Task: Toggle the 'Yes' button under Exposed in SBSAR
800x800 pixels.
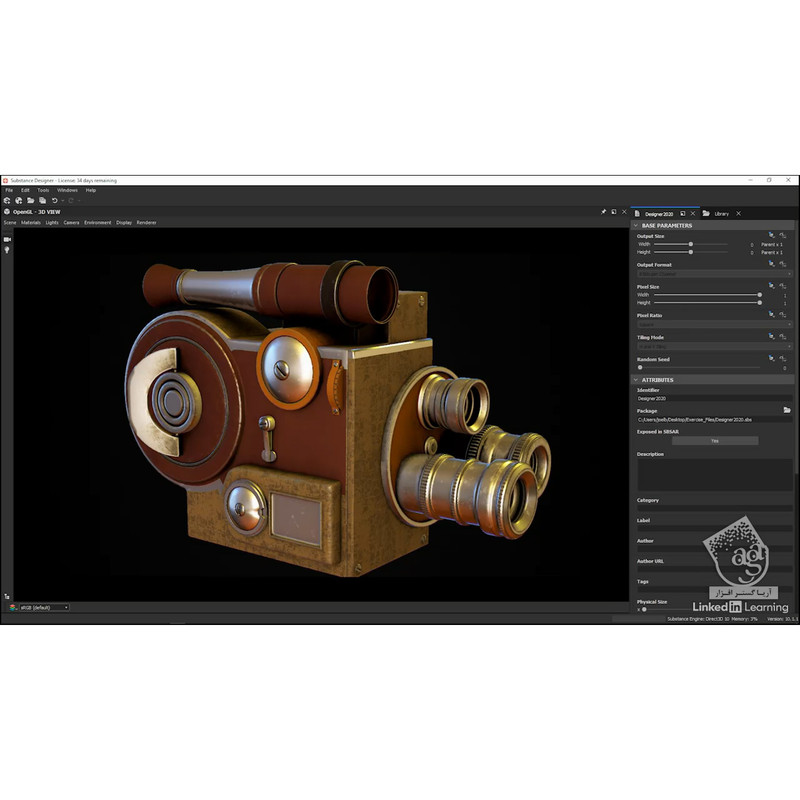Action: point(714,440)
